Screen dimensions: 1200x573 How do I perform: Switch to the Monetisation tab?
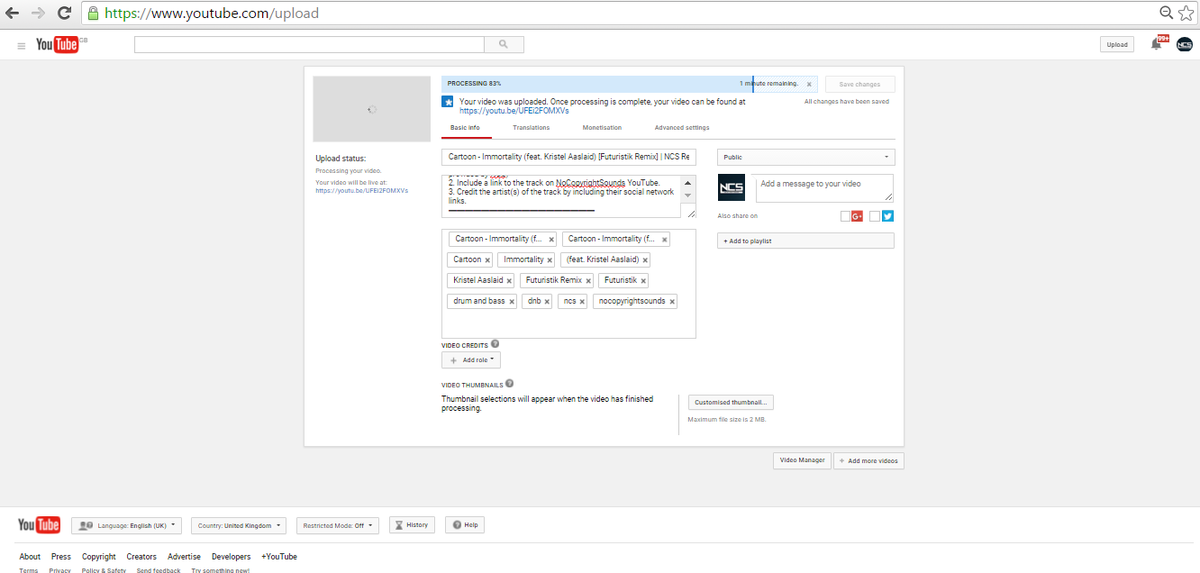point(602,128)
